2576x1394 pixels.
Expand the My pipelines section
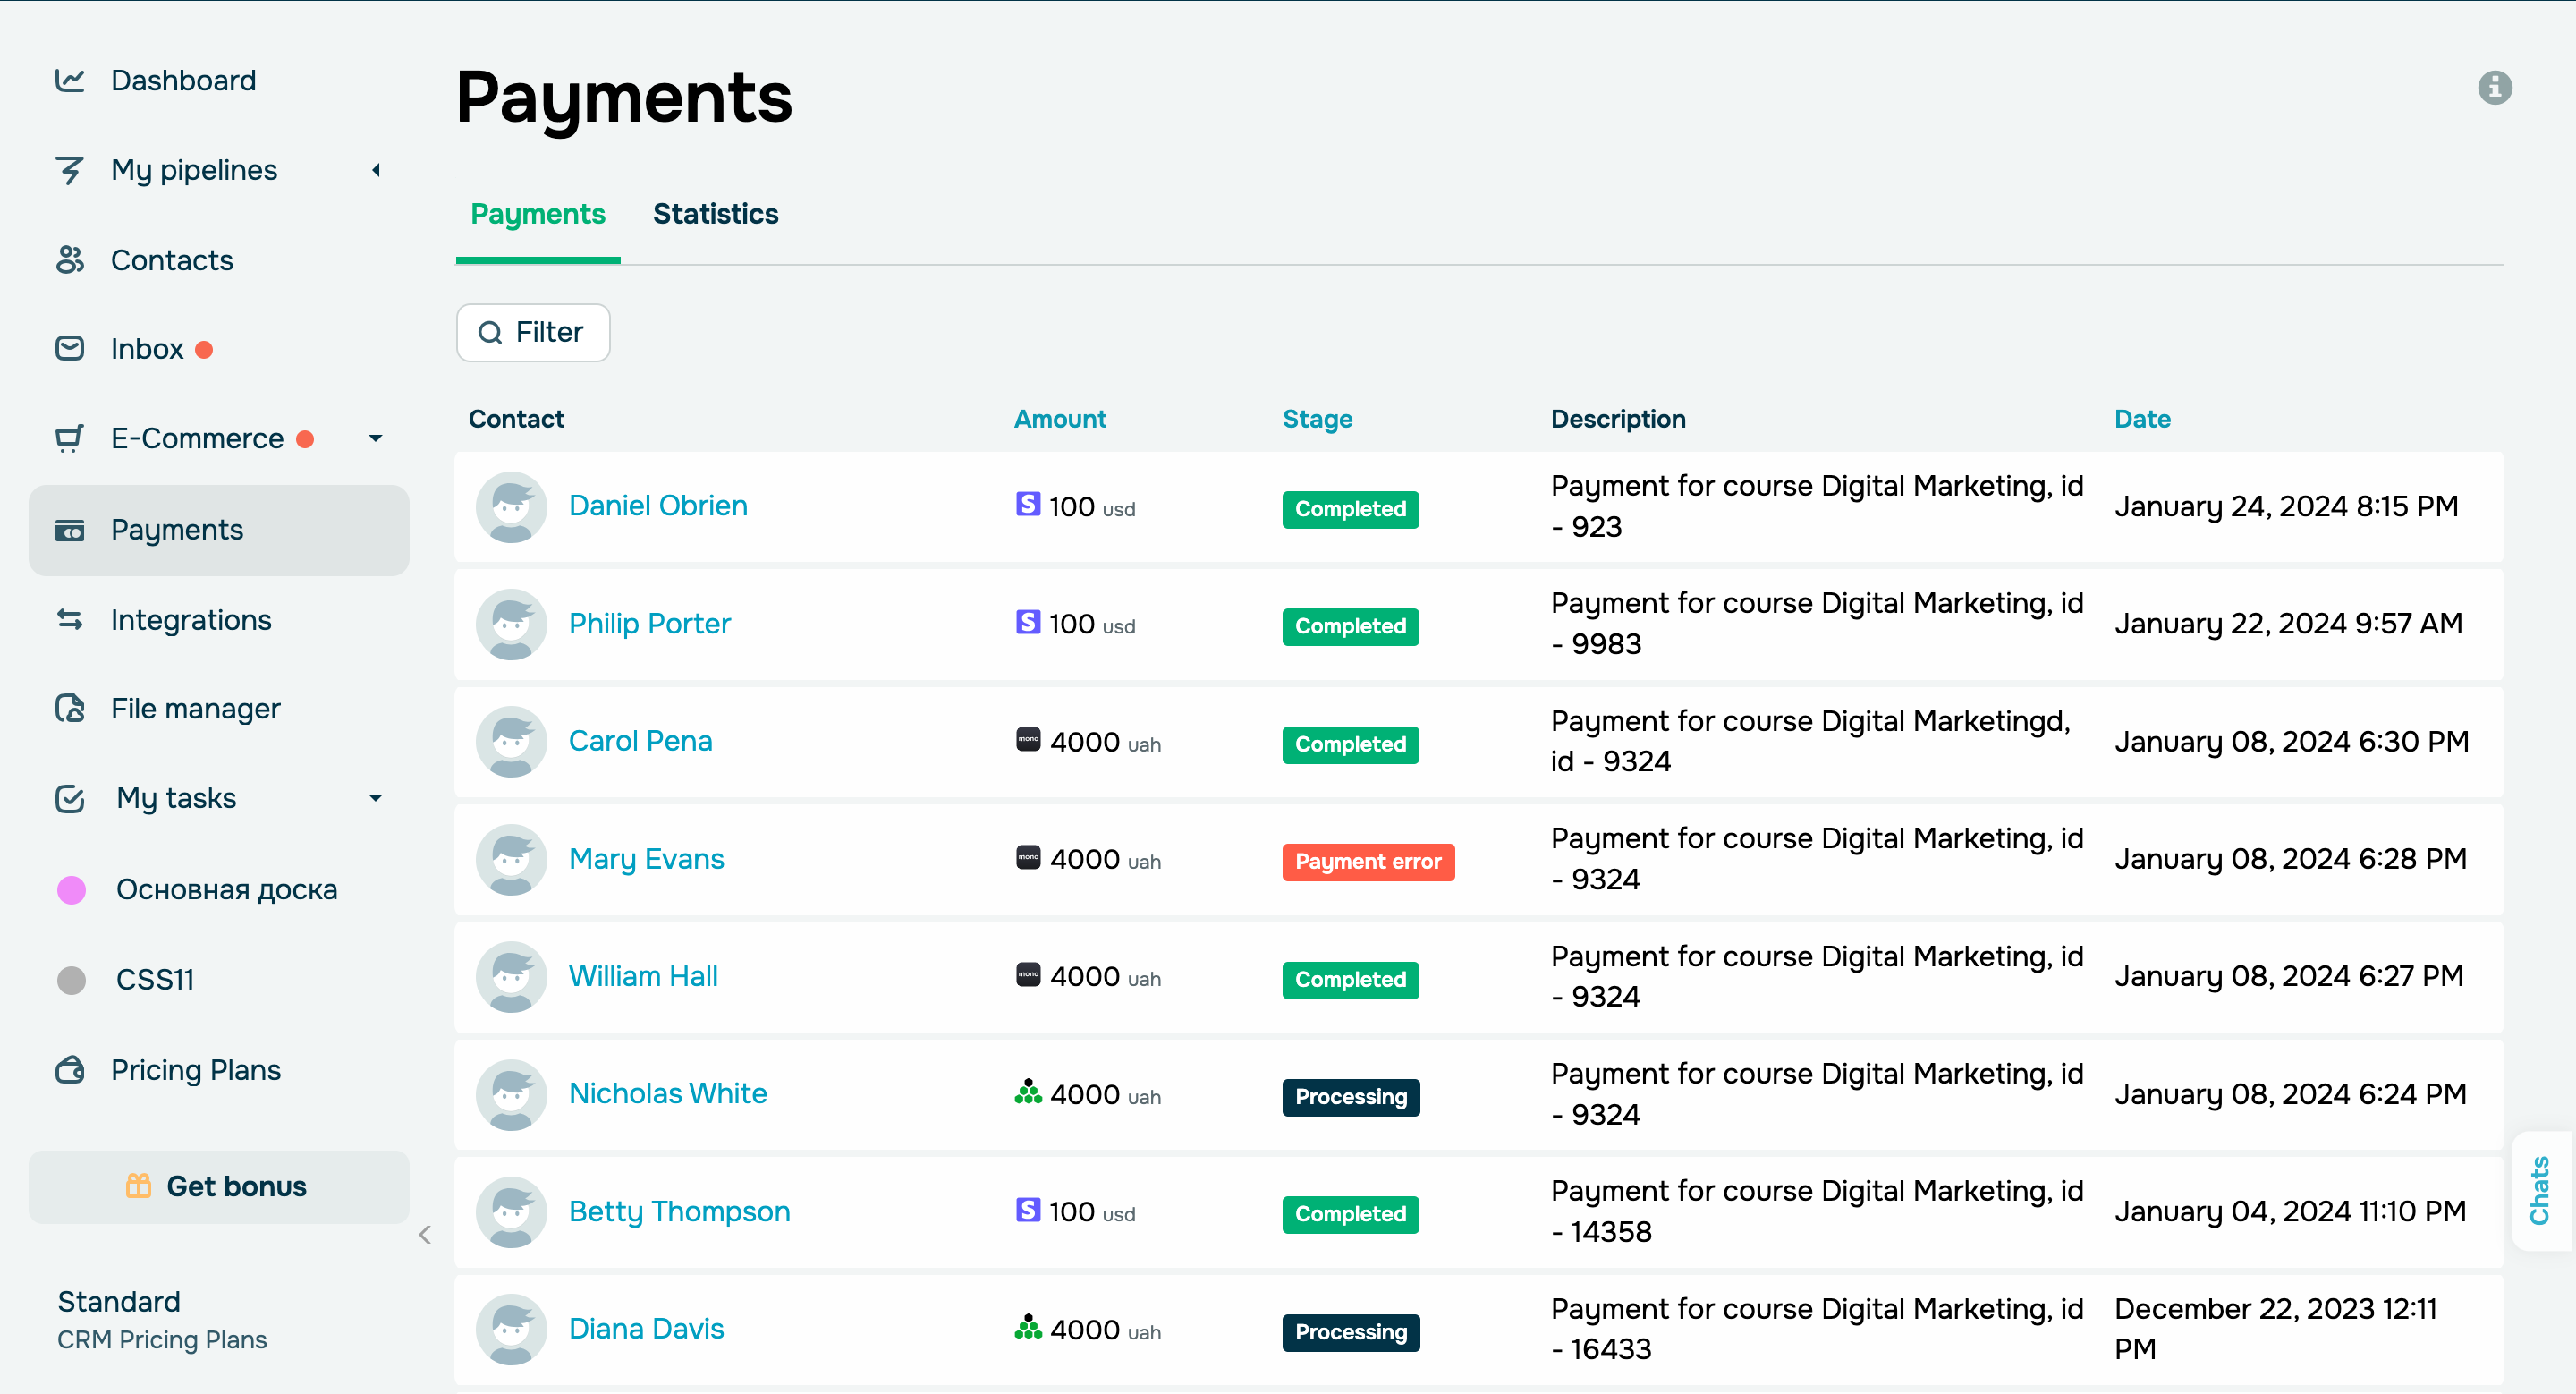[376, 170]
